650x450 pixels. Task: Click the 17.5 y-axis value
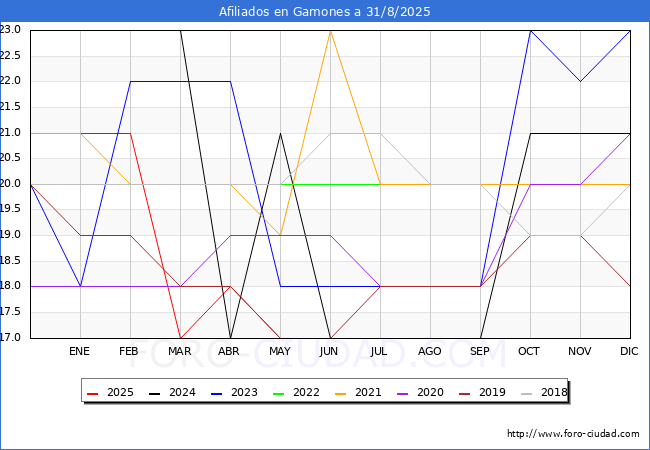(10, 312)
